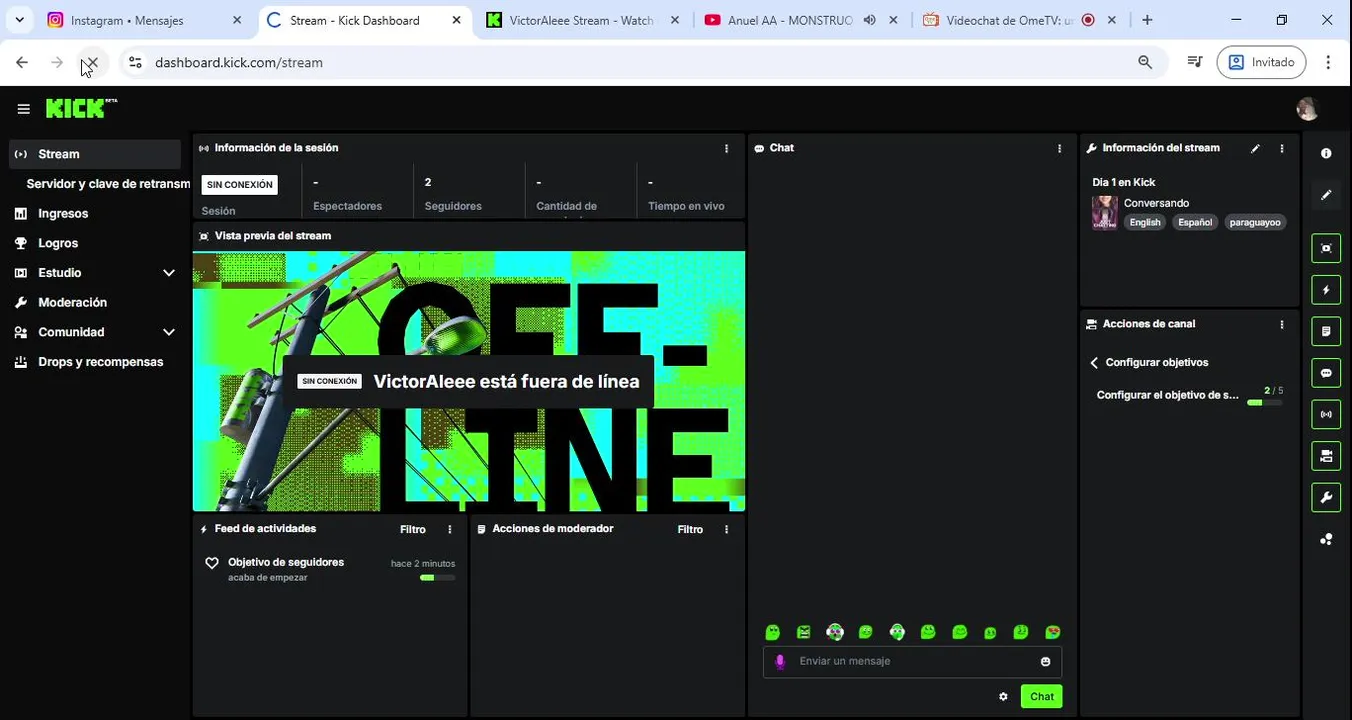This screenshot has width=1352, height=720.
Task: Toggle the session info broadcast widget in the right rail
Action: click(1326, 414)
